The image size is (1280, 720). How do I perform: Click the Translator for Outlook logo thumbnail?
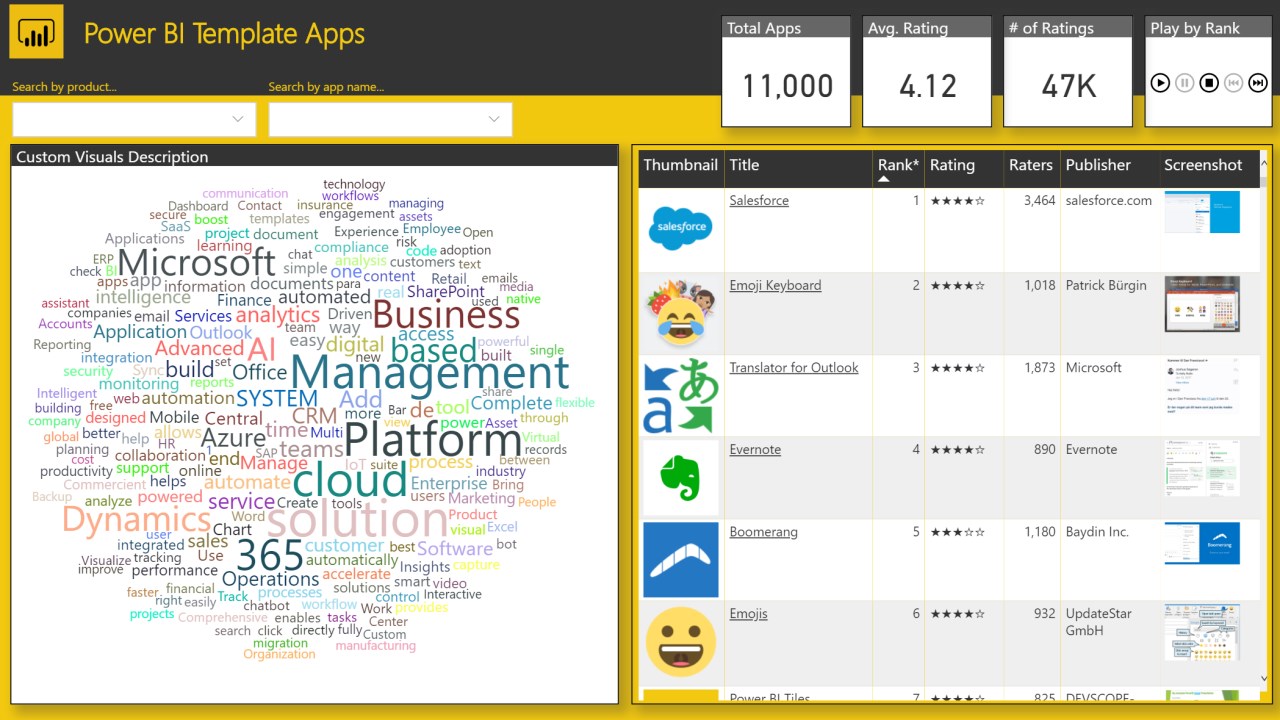pyautogui.click(x=680, y=396)
